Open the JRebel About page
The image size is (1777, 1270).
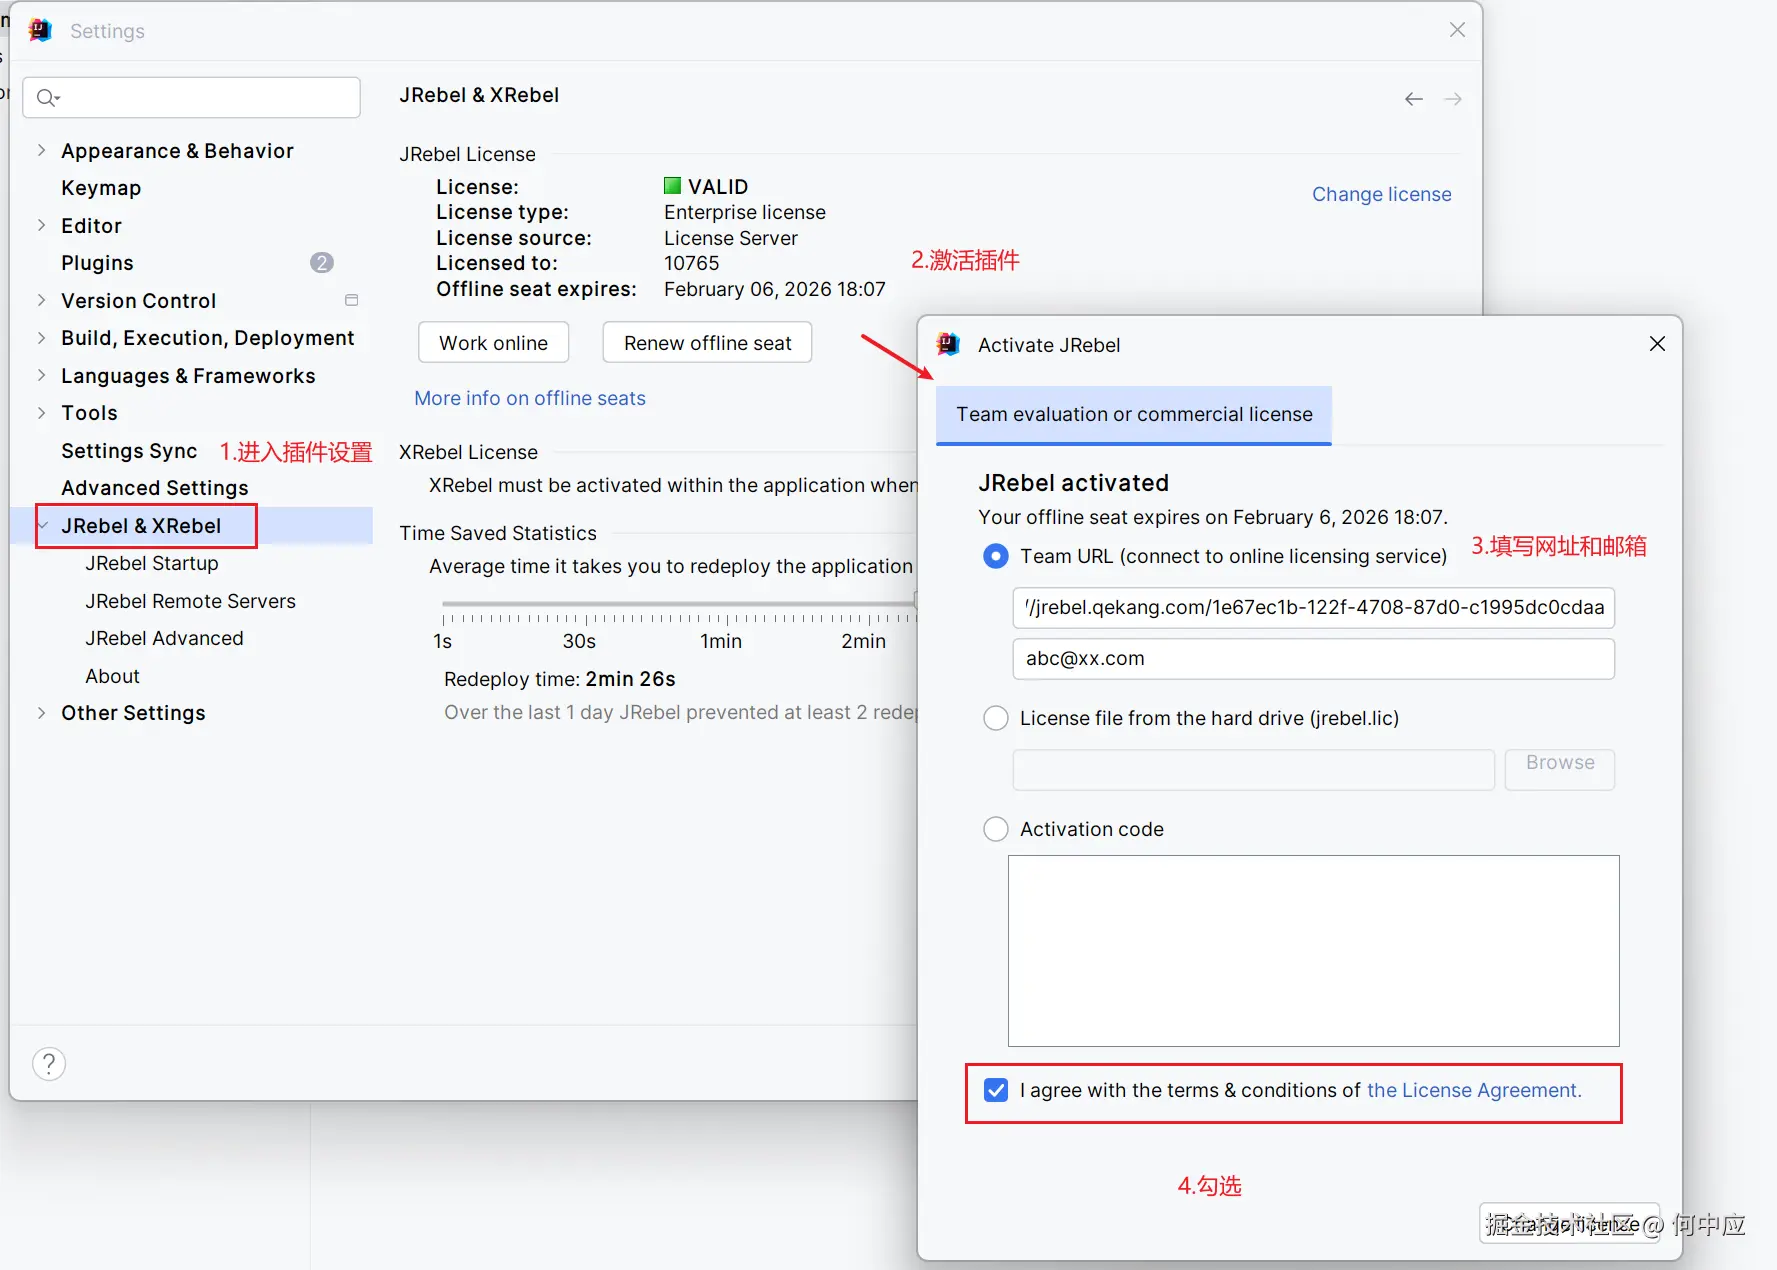point(113,676)
